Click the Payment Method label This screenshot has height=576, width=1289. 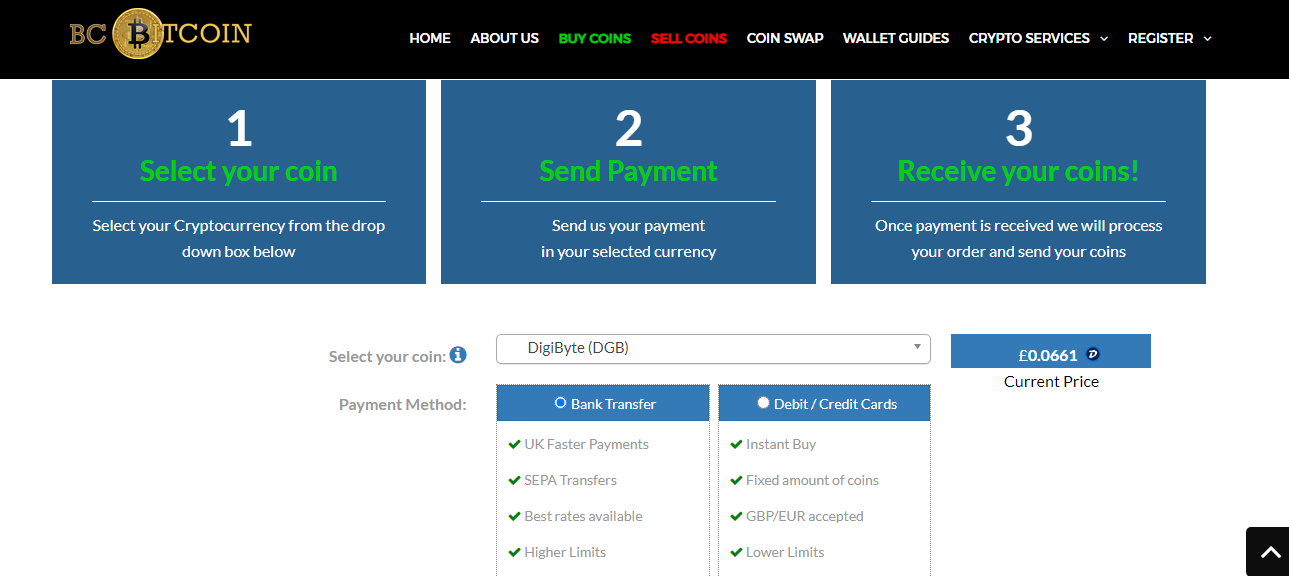[403, 405]
